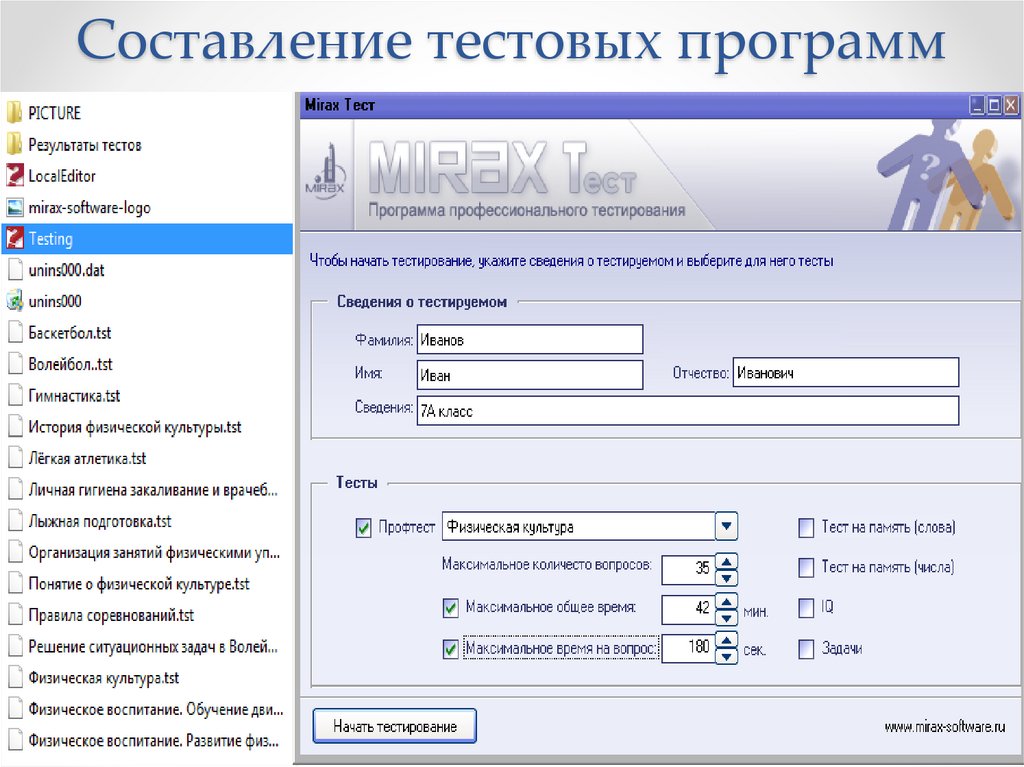The height and width of the screenshot is (767, 1024).
Task: Select the Баскетбол.tst file icon
Action: (15, 332)
